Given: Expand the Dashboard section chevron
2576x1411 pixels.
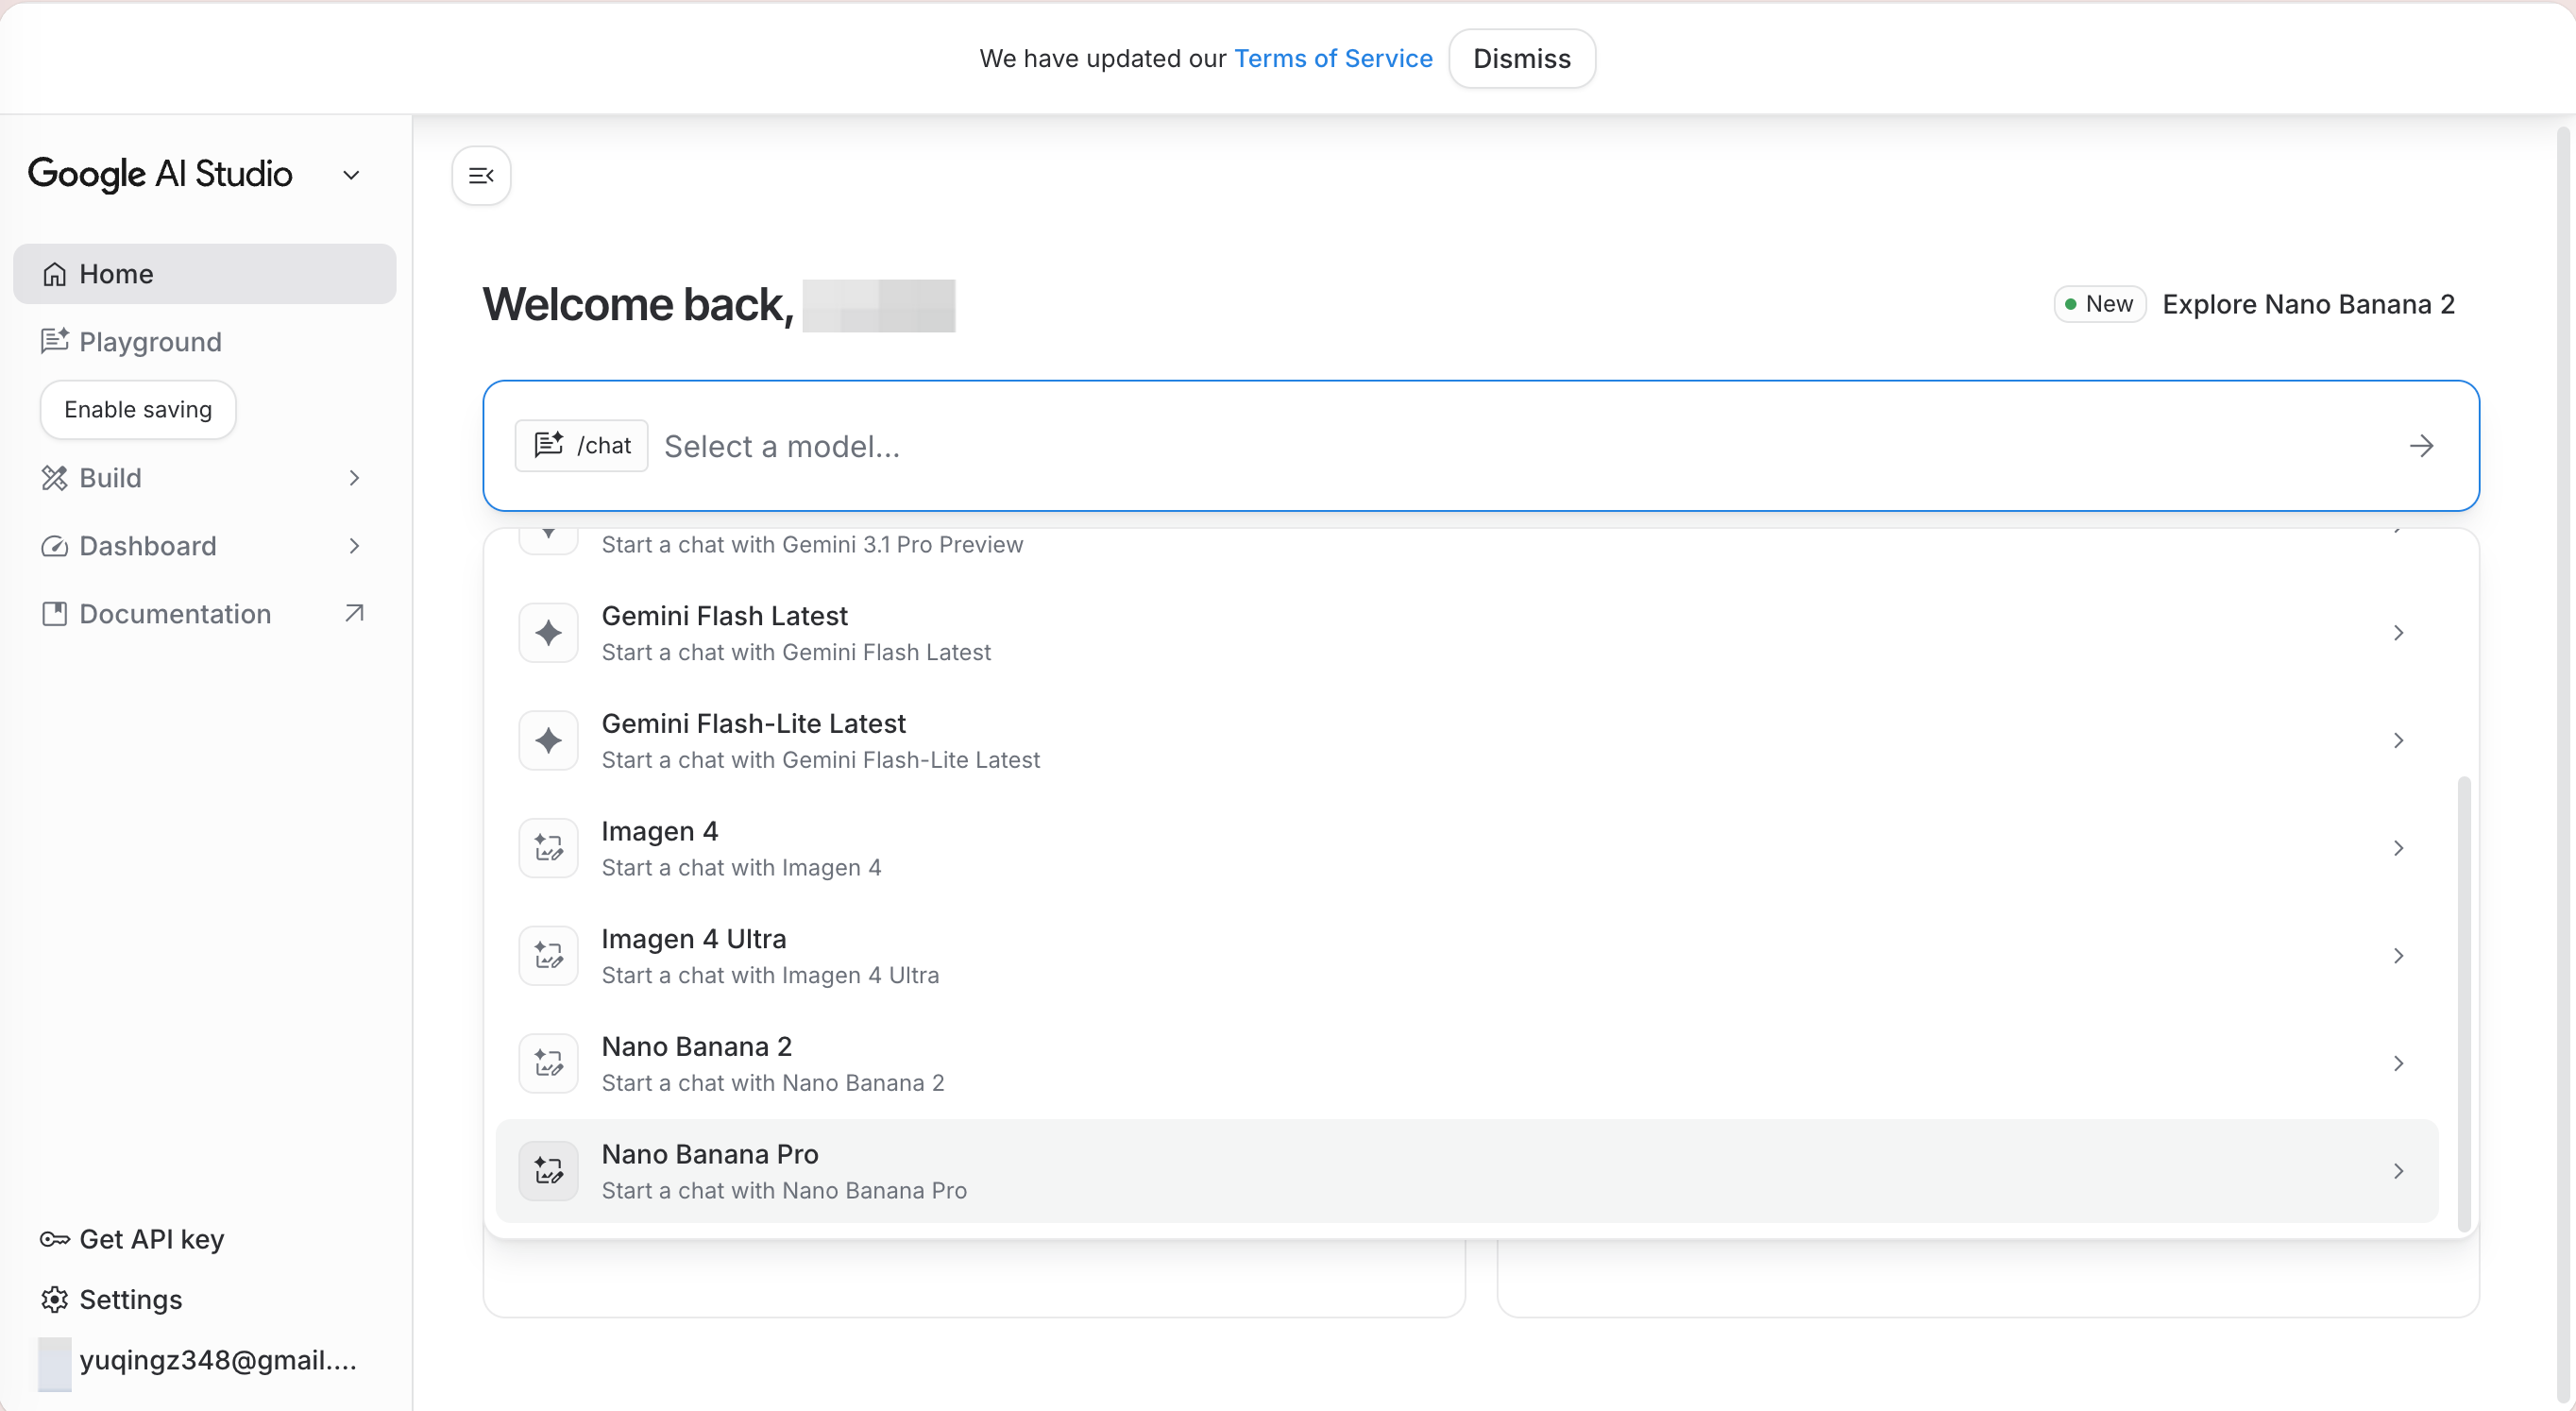Looking at the screenshot, I should (x=355, y=546).
